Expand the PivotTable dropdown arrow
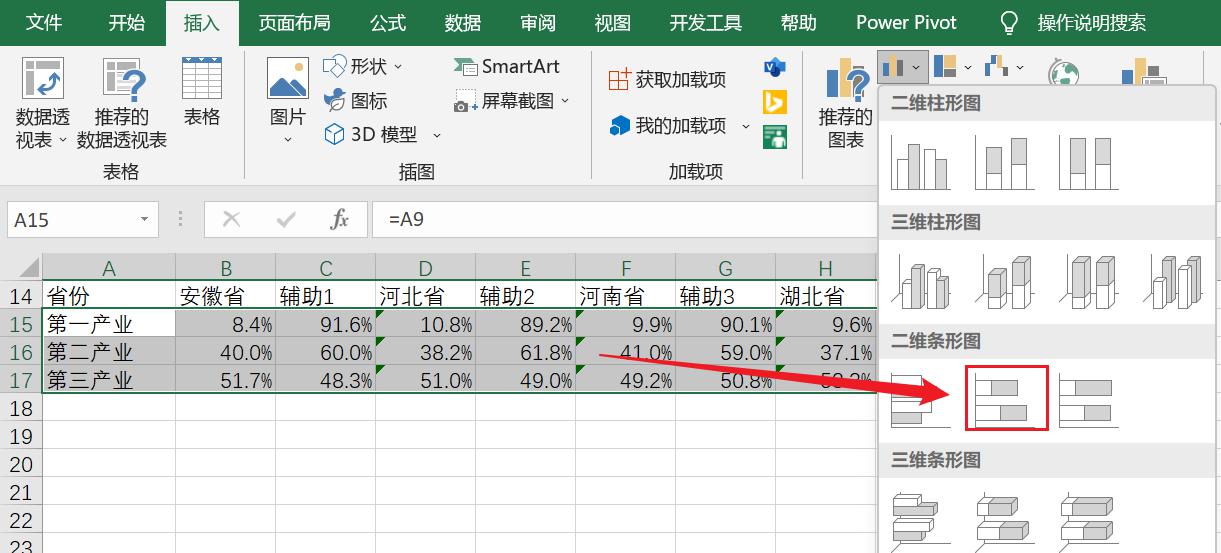 click(63, 141)
